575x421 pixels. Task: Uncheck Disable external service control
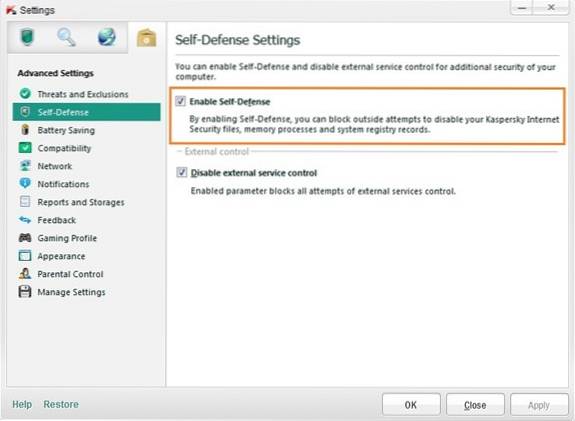point(182,172)
